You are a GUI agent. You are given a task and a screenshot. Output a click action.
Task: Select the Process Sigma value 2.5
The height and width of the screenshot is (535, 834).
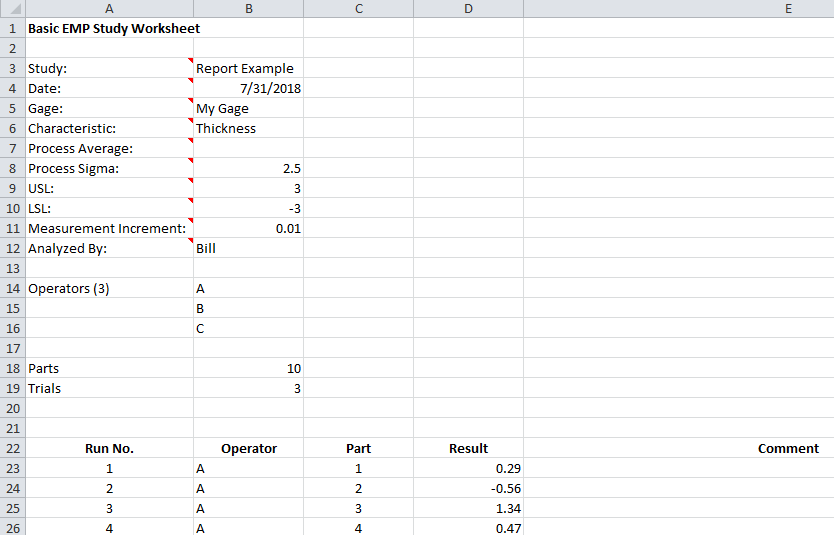[x=248, y=169]
